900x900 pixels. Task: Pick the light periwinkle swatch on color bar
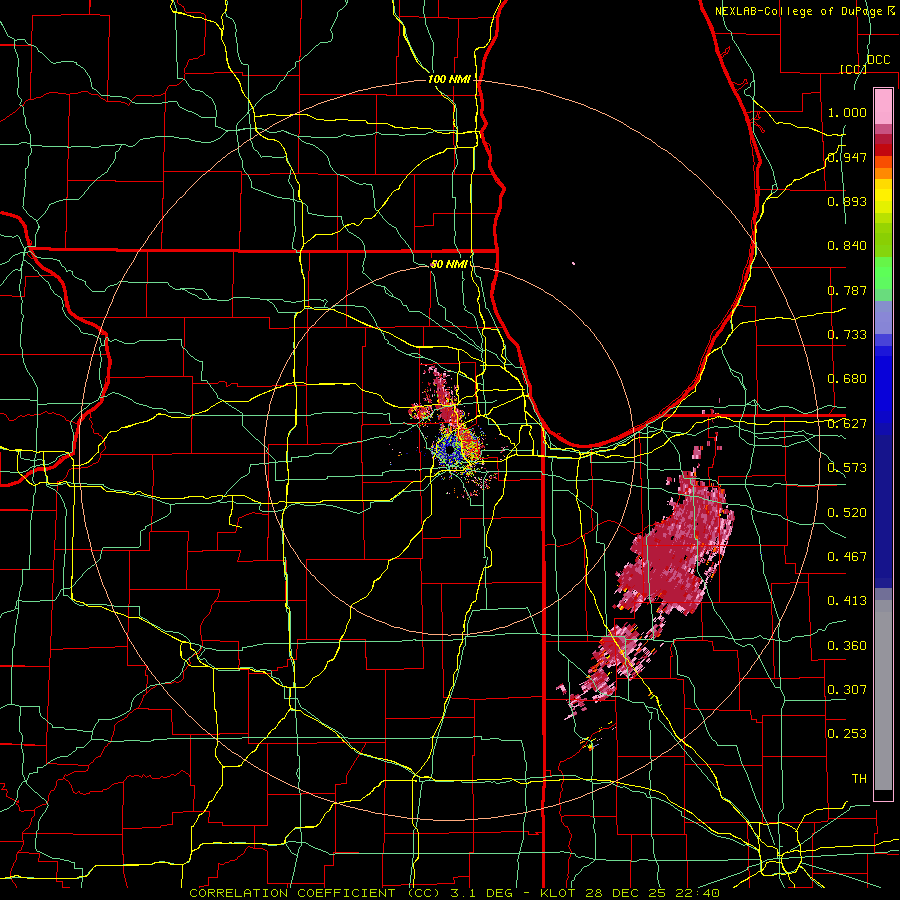pyautogui.click(x=883, y=317)
